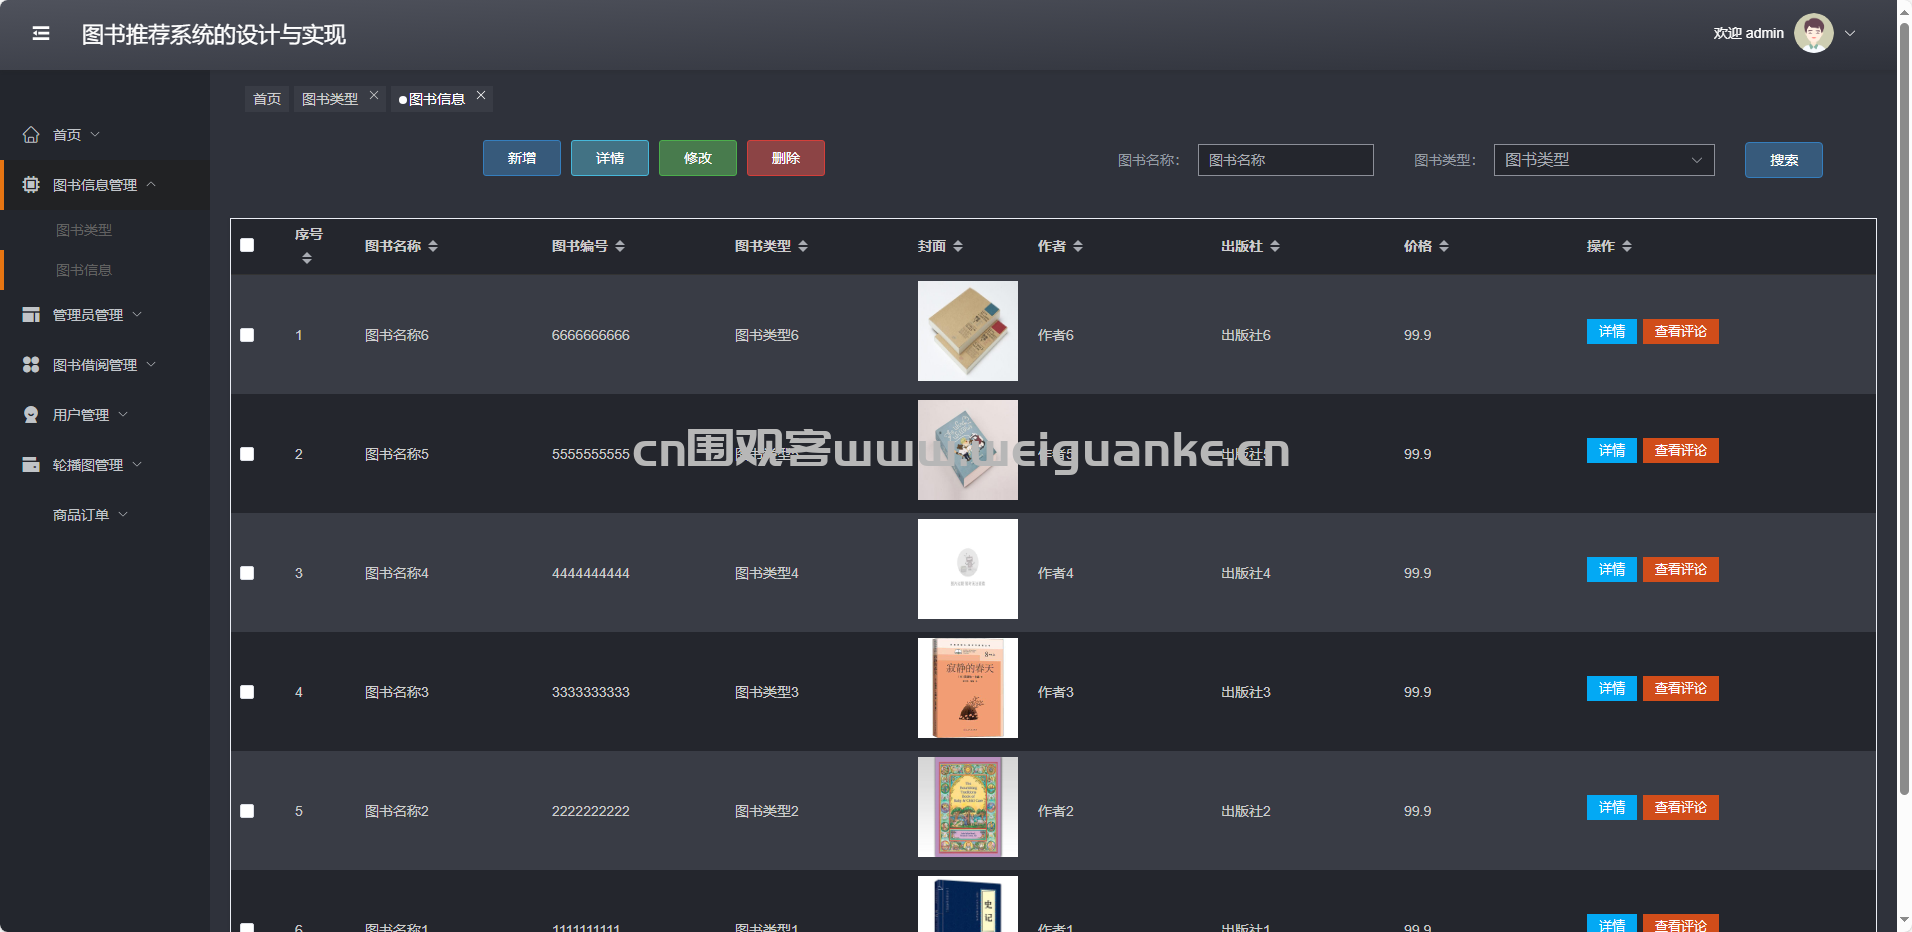Expand the 商品订单 sidebar menu
The width and height of the screenshot is (1912, 932).
pyautogui.click(x=90, y=515)
